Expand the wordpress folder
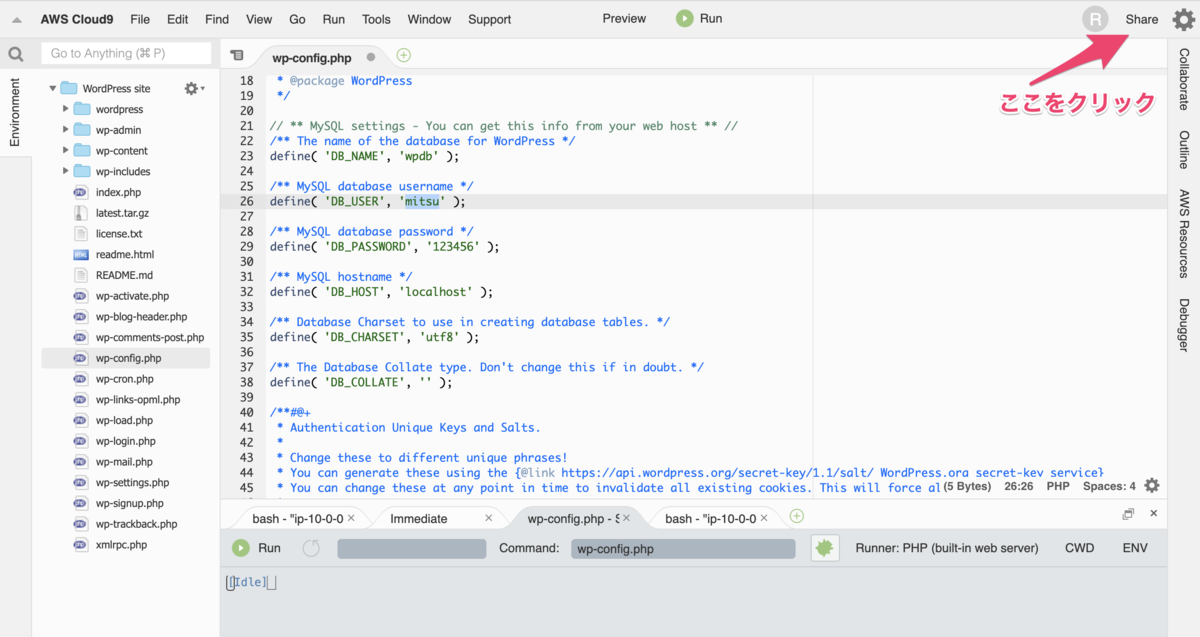1200x637 pixels. (x=66, y=109)
